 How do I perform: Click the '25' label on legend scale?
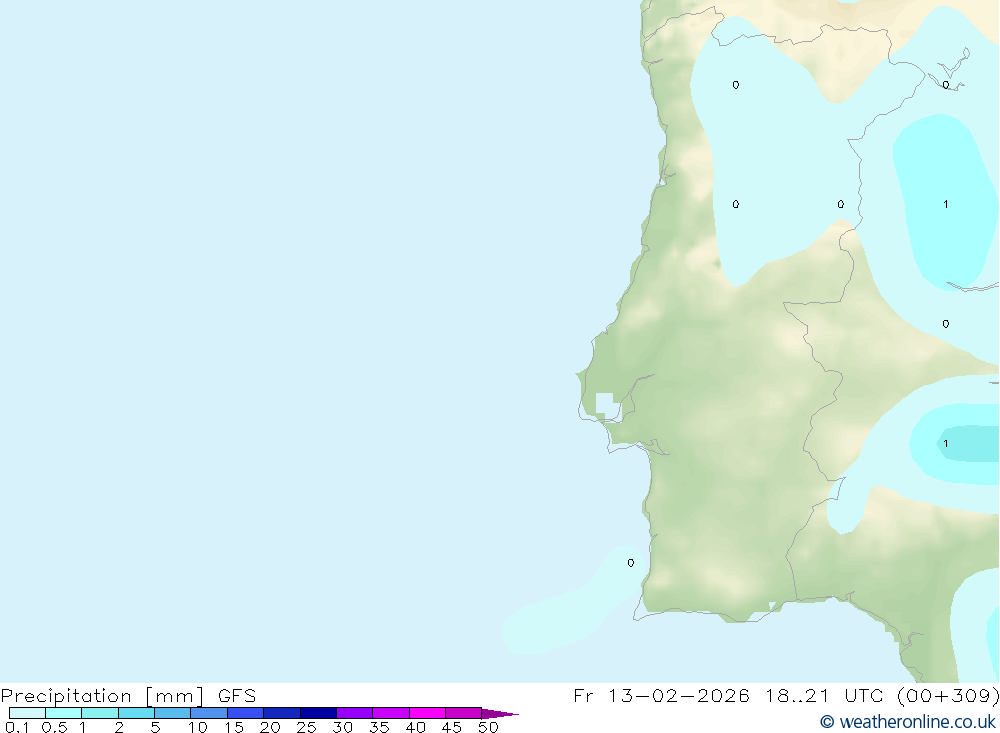click(x=306, y=727)
